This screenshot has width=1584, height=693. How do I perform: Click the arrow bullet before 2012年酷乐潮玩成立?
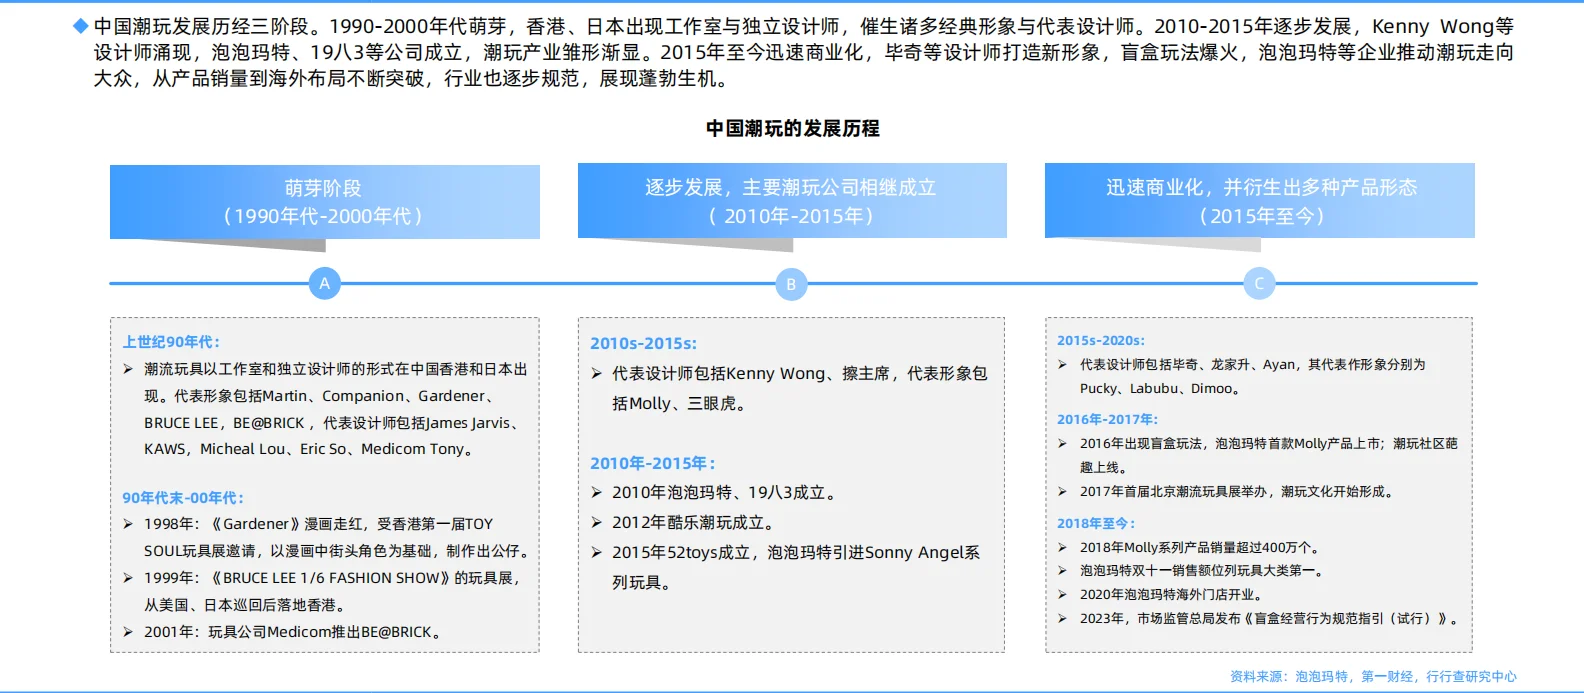pyautogui.click(x=596, y=522)
